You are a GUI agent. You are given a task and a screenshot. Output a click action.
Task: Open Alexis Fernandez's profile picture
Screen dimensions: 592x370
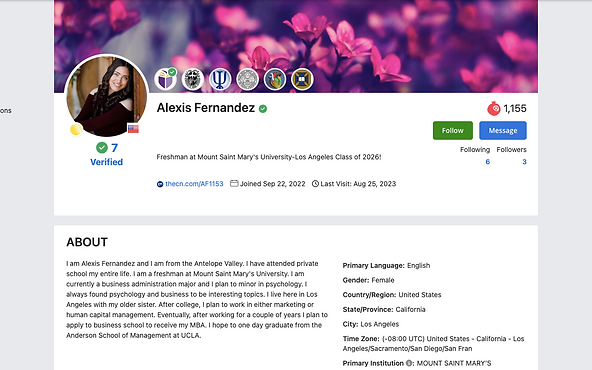[x=106, y=96]
